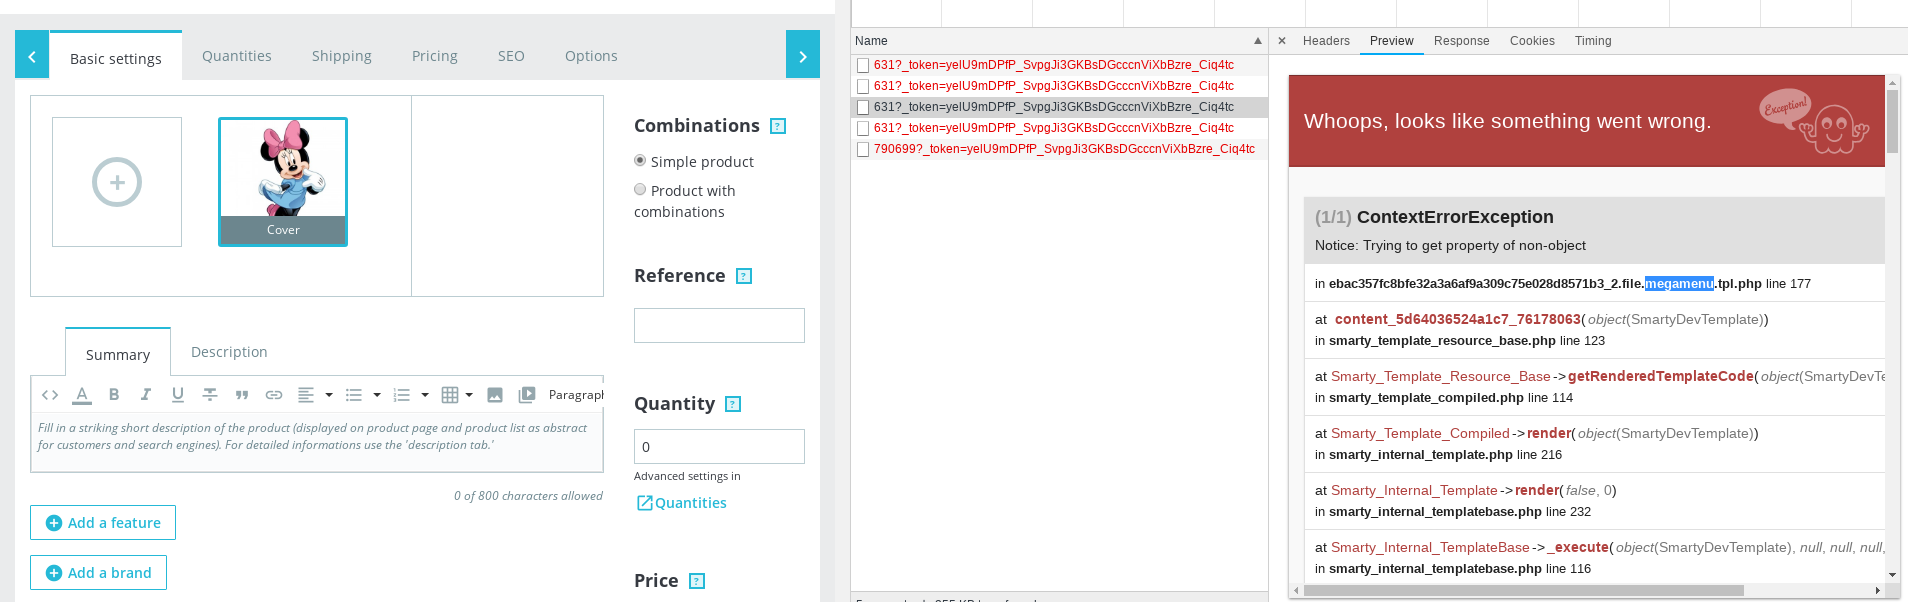Select the Product with combinations option
The height and width of the screenshot is (602, 1908).
tap(640, 189)
